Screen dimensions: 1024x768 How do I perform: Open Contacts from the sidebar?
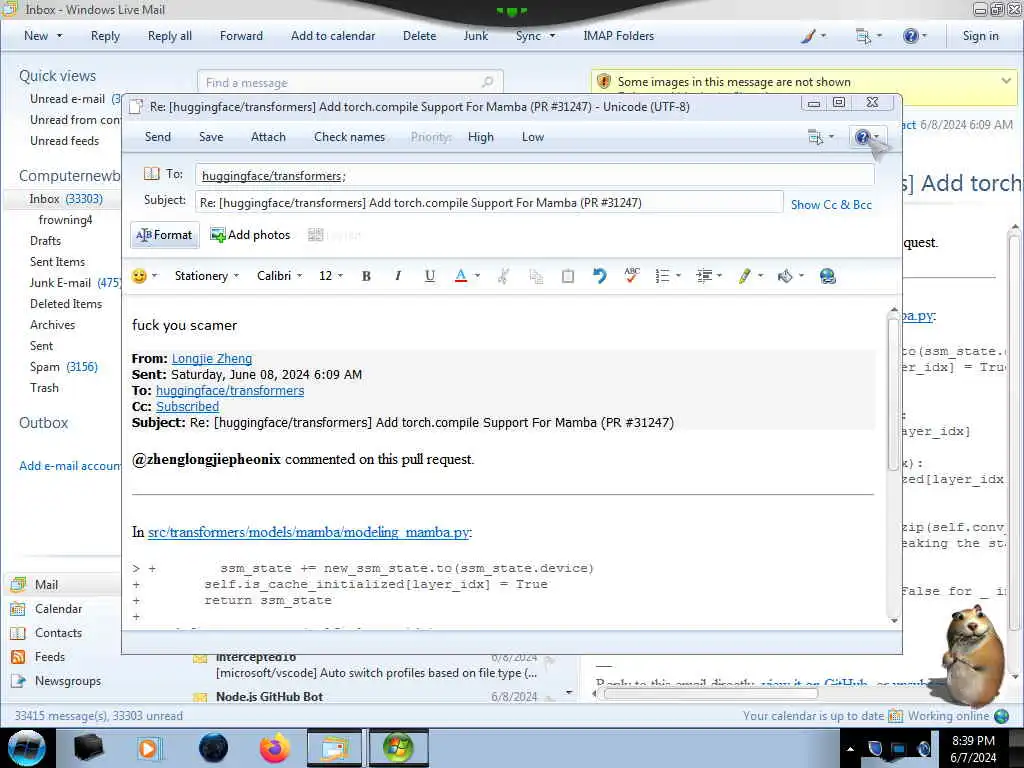pyautogui.click(x=58, y=633)
